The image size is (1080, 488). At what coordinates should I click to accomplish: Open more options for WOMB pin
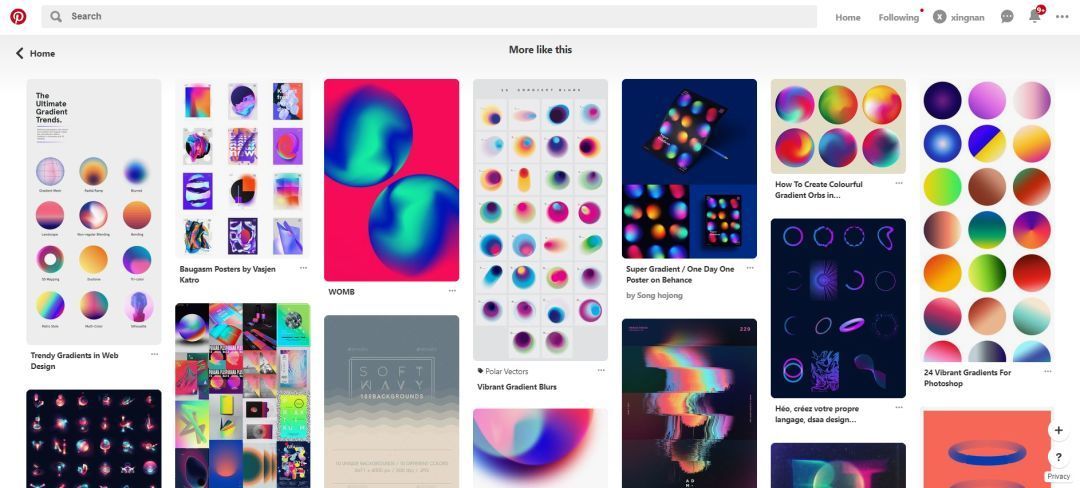[x=452, y=291]
